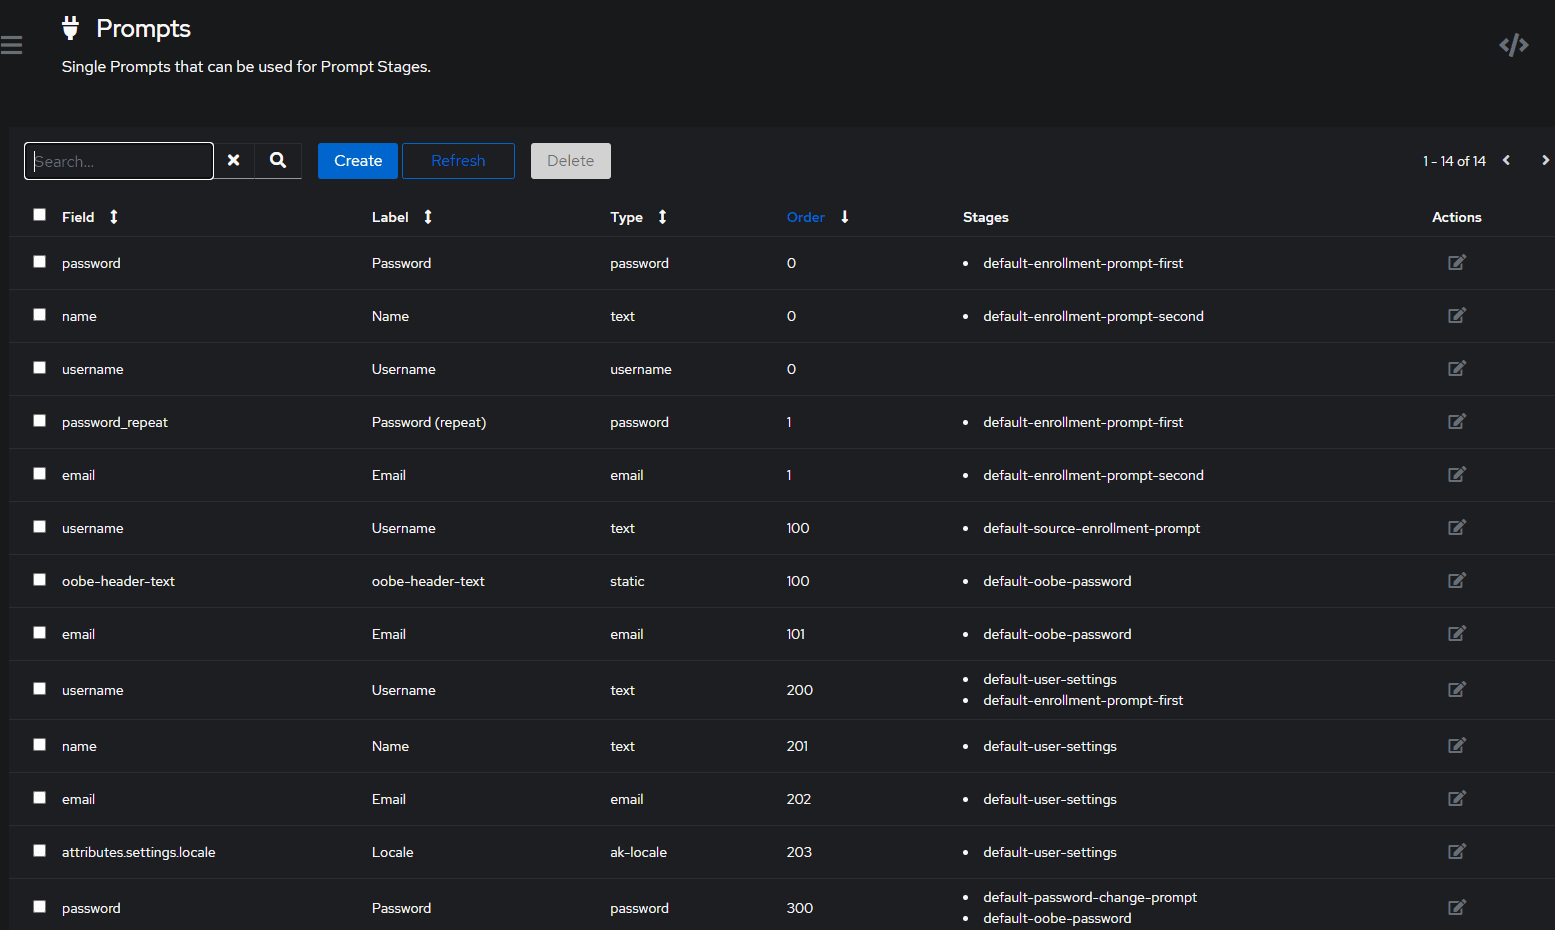Toggle sort direction on Order column
The width and height of the screenshot is (1555, 930).
coord(817,217)
